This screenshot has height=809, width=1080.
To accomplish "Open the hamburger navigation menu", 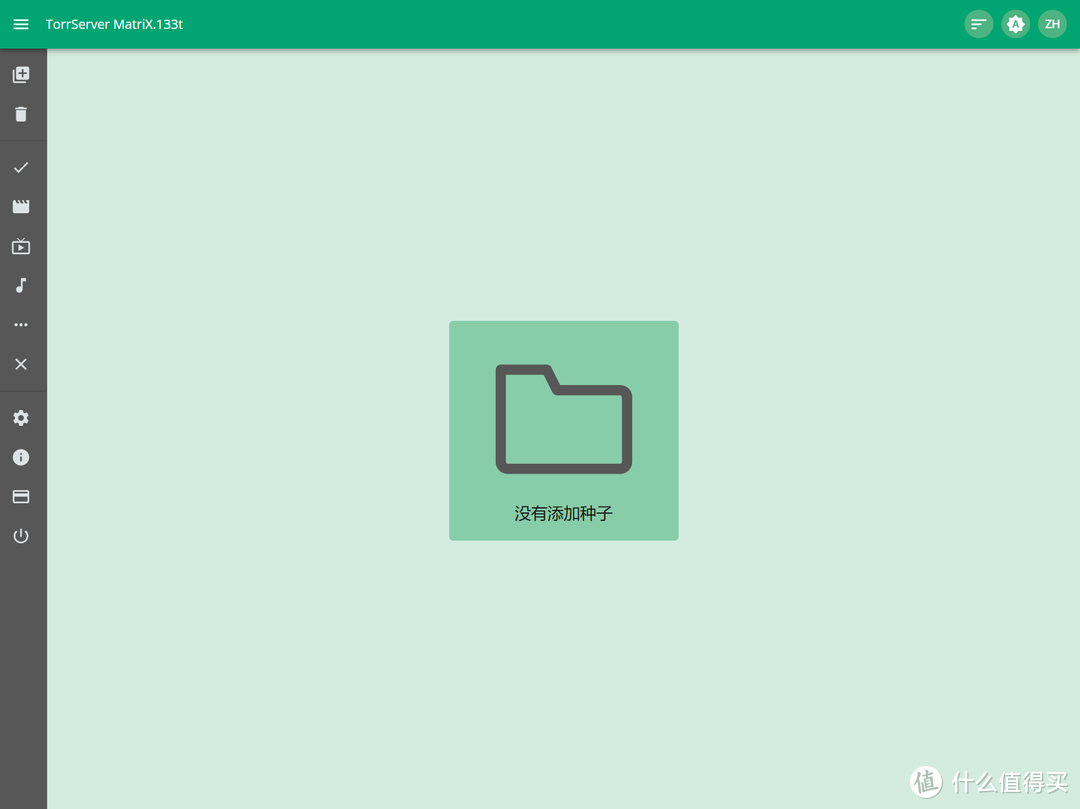I will (21, 24).
